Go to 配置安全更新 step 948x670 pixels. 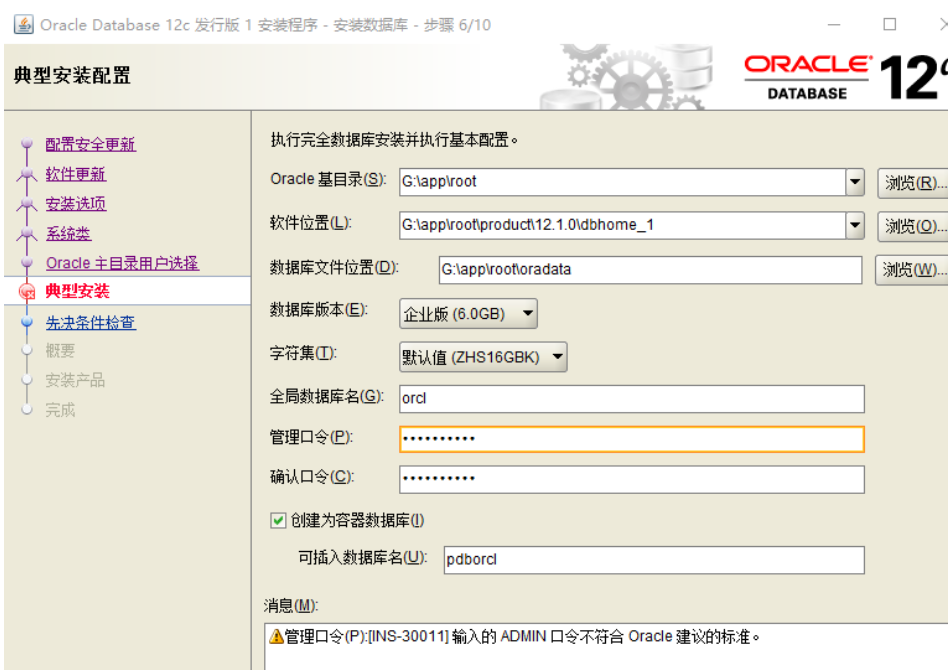(x=91, y=144)
